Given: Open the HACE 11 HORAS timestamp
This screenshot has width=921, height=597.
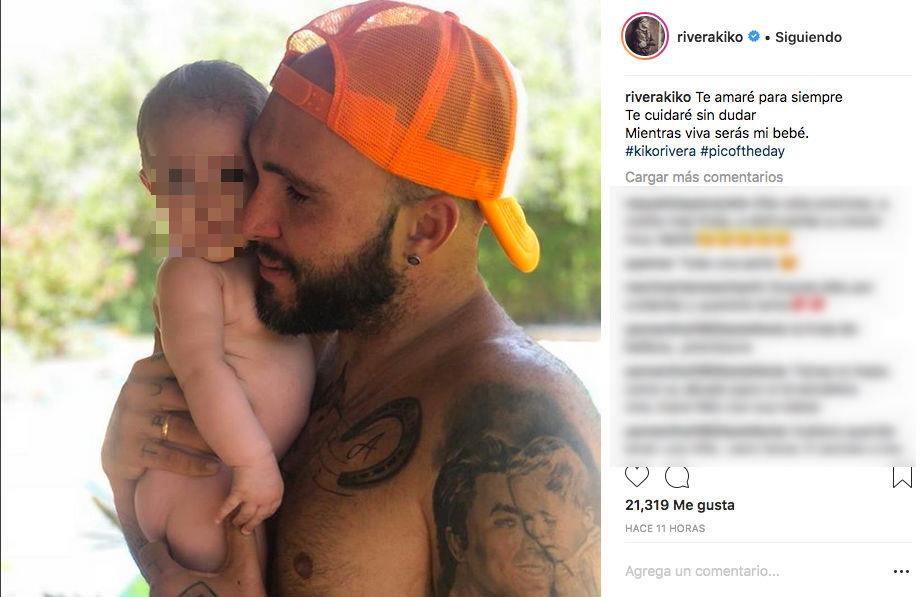Looking at the screenshot, I should click(x=665, y=528).
